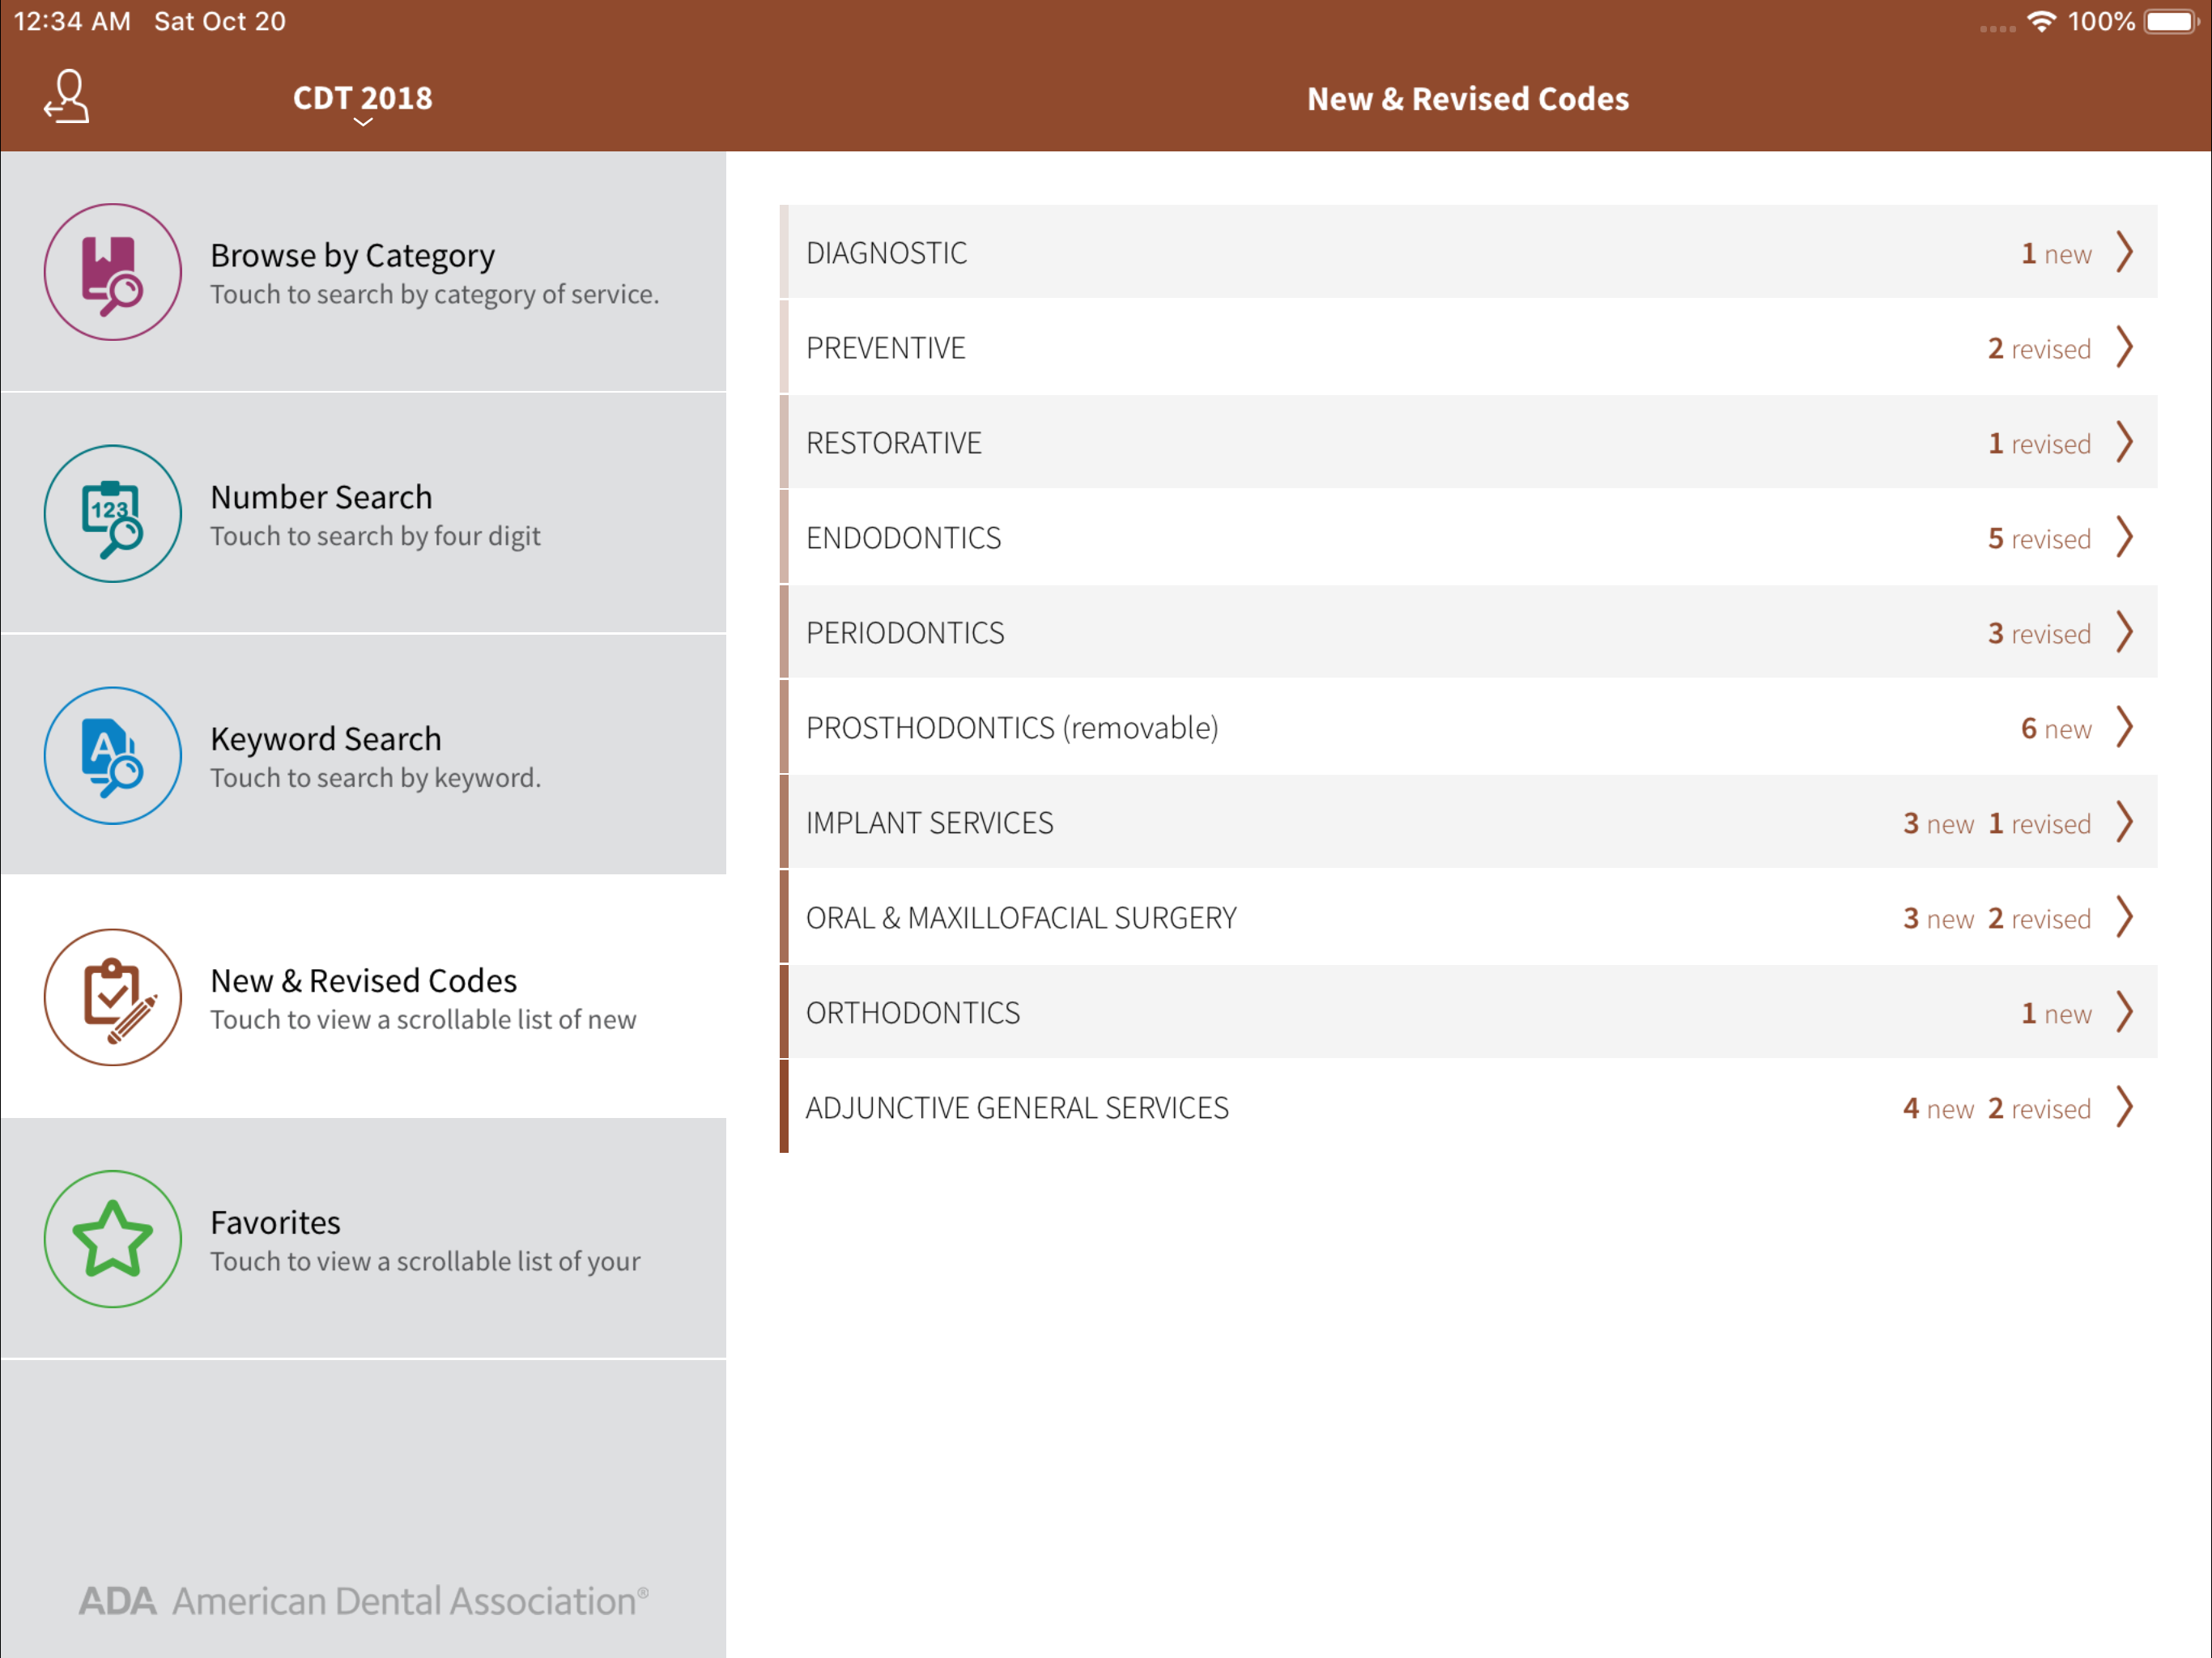Screen dimensions: 2212x1658
Task: Expand the PREVENTIVE row chevron
Action: click(x=2125, y=347)
